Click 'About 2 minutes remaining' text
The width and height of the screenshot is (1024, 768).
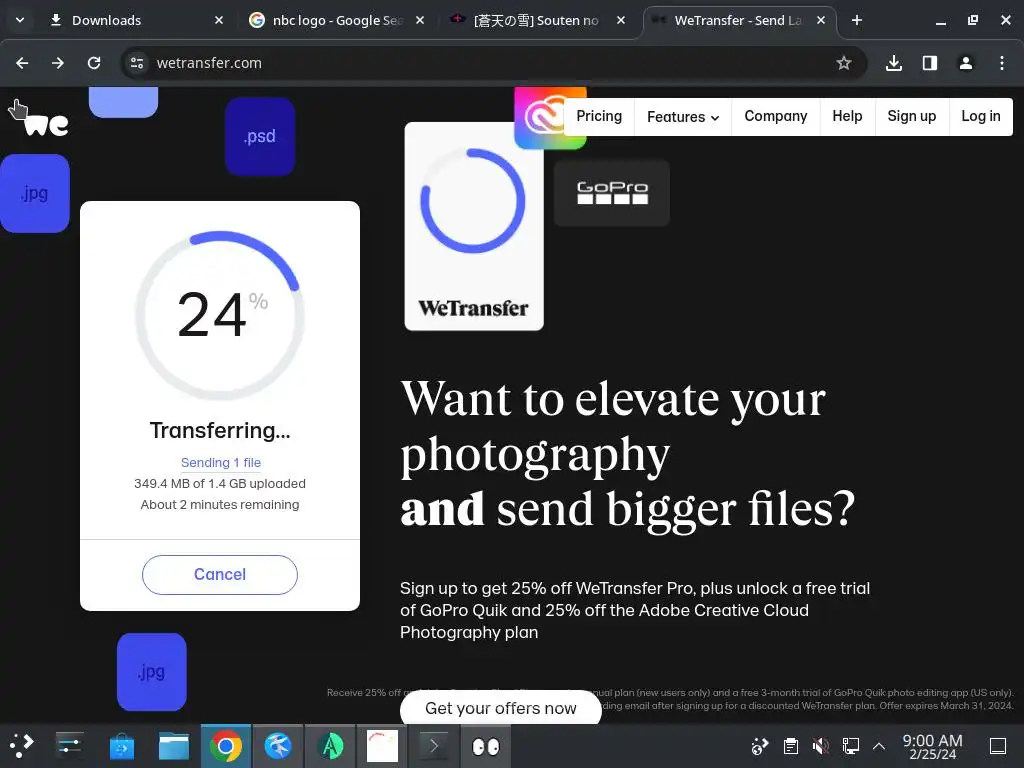[x=220, y=505]
